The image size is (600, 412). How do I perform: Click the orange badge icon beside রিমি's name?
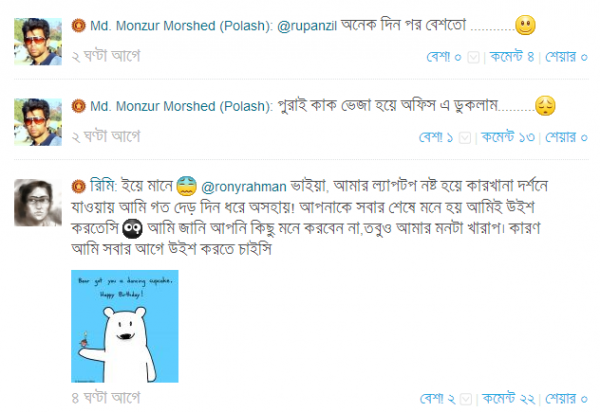click(x=78, y=186)
